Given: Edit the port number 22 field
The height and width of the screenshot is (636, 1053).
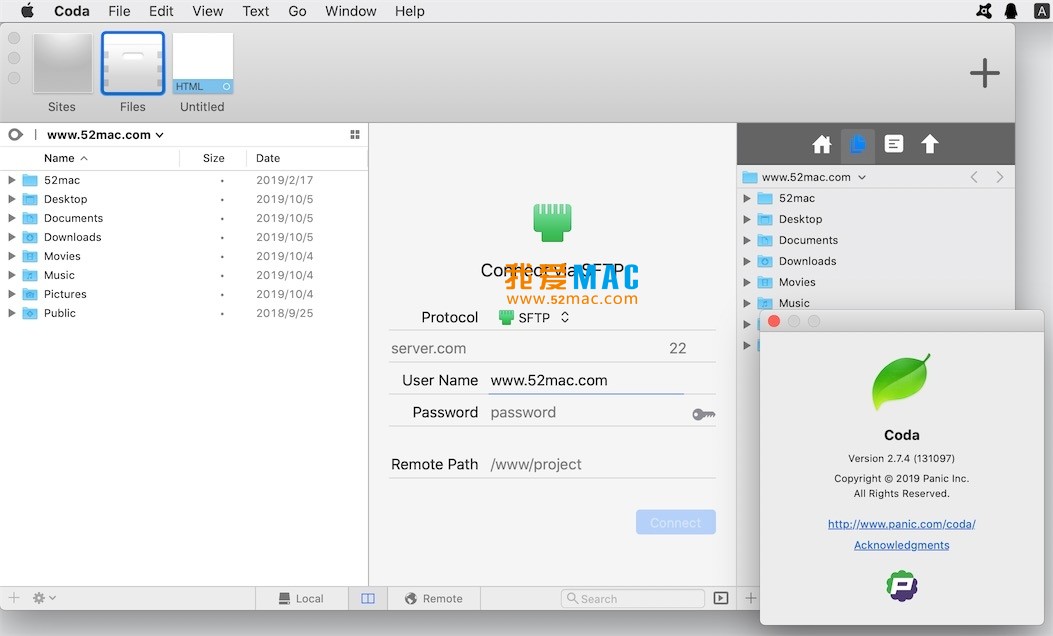Looking at the screenshot, I should click(x=678, y=348).
